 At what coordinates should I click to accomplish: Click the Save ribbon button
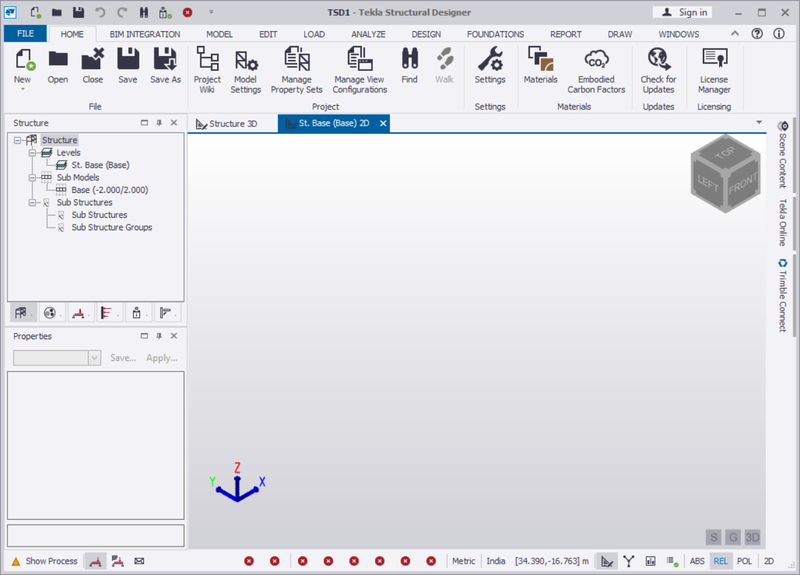[x=128, y=65]
